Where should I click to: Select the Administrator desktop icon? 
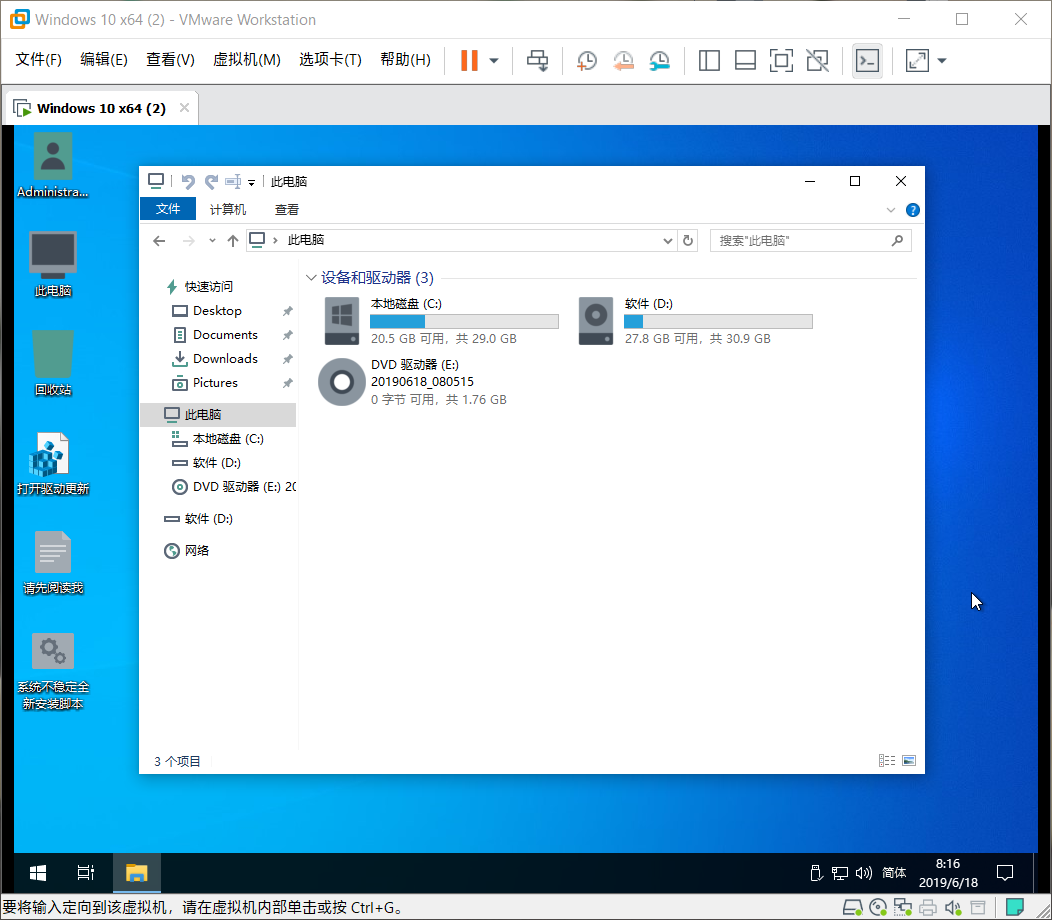(53, 166)
